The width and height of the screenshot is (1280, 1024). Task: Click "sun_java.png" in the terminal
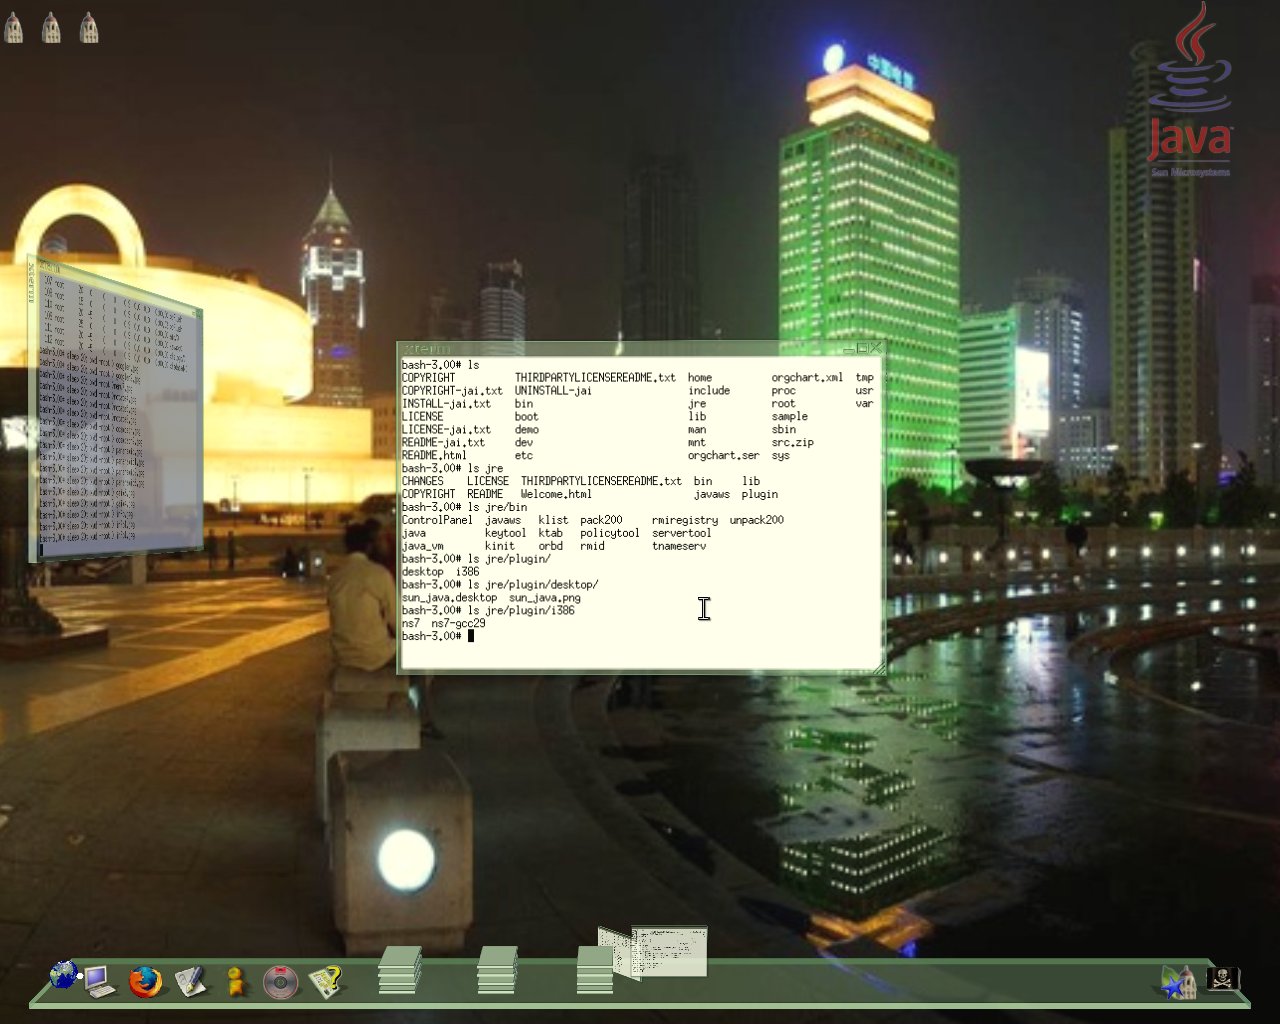tap(545, 598)
